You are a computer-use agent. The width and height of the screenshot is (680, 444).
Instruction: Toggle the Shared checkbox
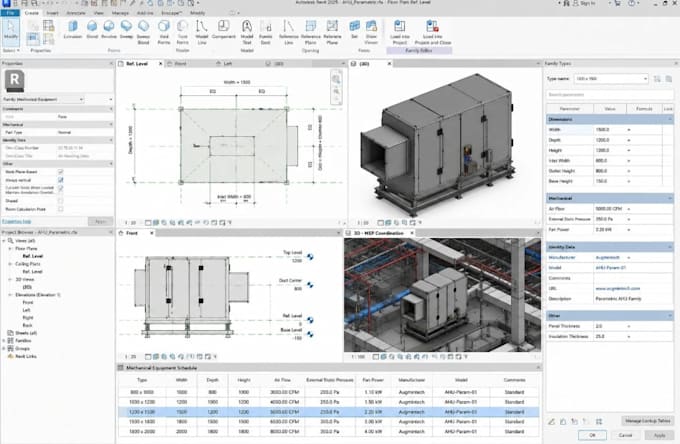point(60,201)
